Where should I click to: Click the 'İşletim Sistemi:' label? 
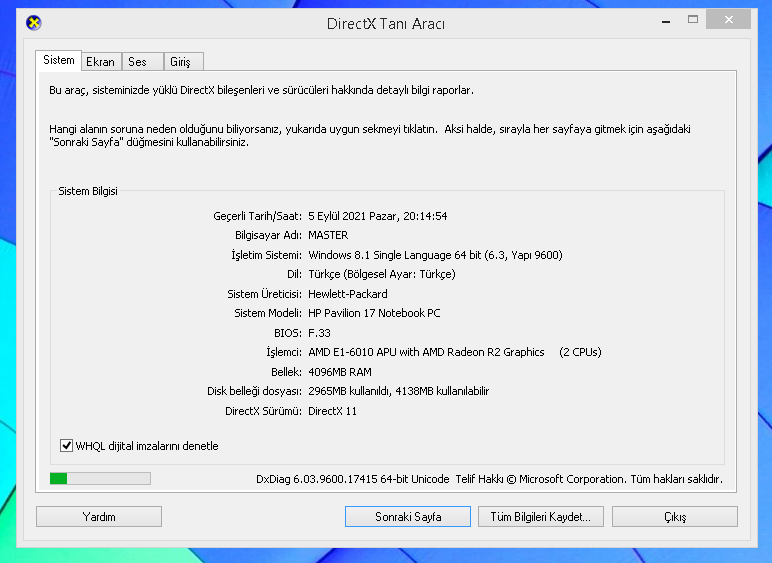266,255
